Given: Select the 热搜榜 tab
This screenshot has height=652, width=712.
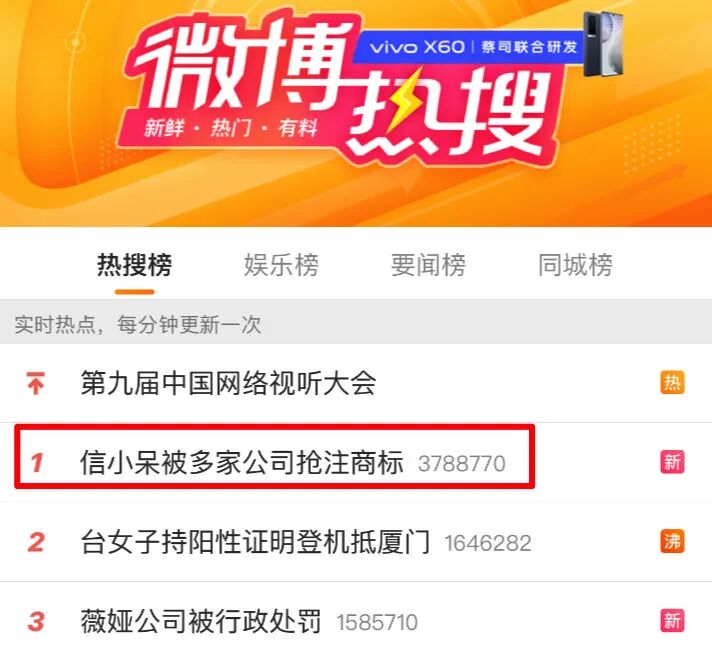Looking at the screenshot, I should [134, 265].
